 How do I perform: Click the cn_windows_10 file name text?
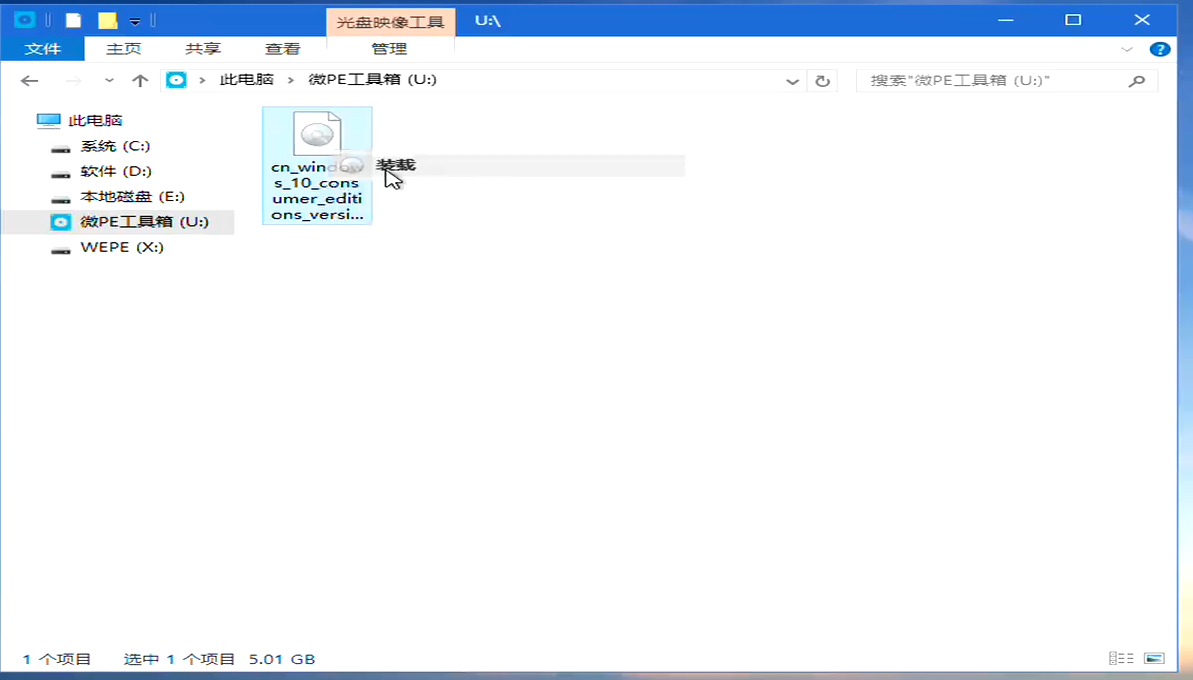[317, 191]
